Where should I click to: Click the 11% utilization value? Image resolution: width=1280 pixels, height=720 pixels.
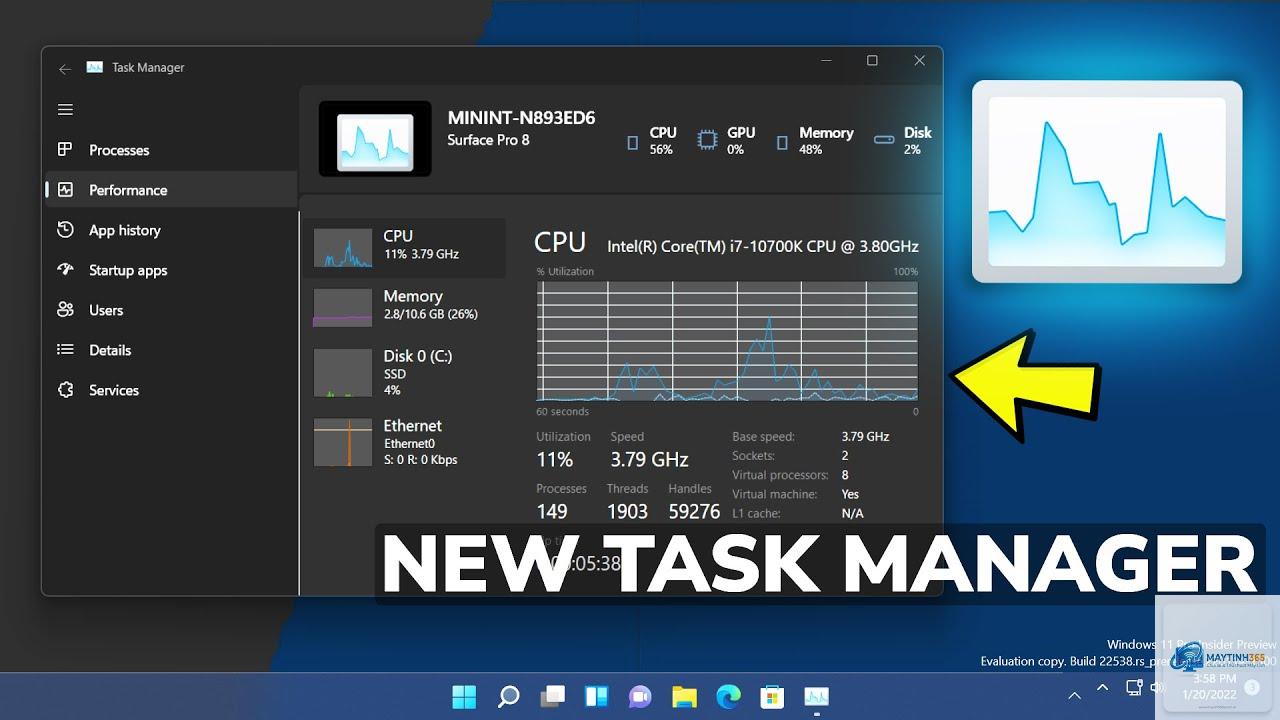coord(555,460)
